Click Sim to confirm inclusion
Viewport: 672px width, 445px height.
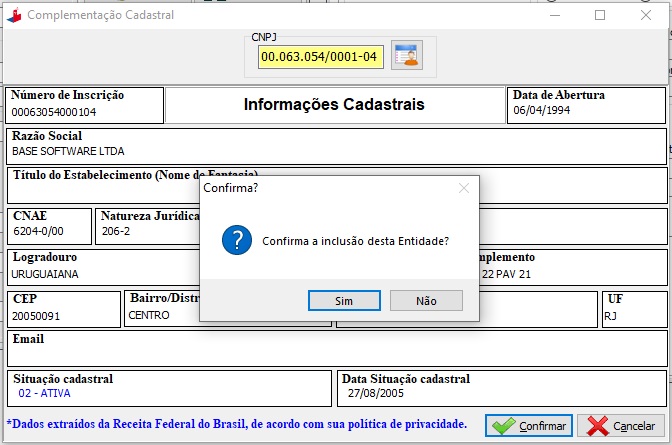[x=344, y=301]
